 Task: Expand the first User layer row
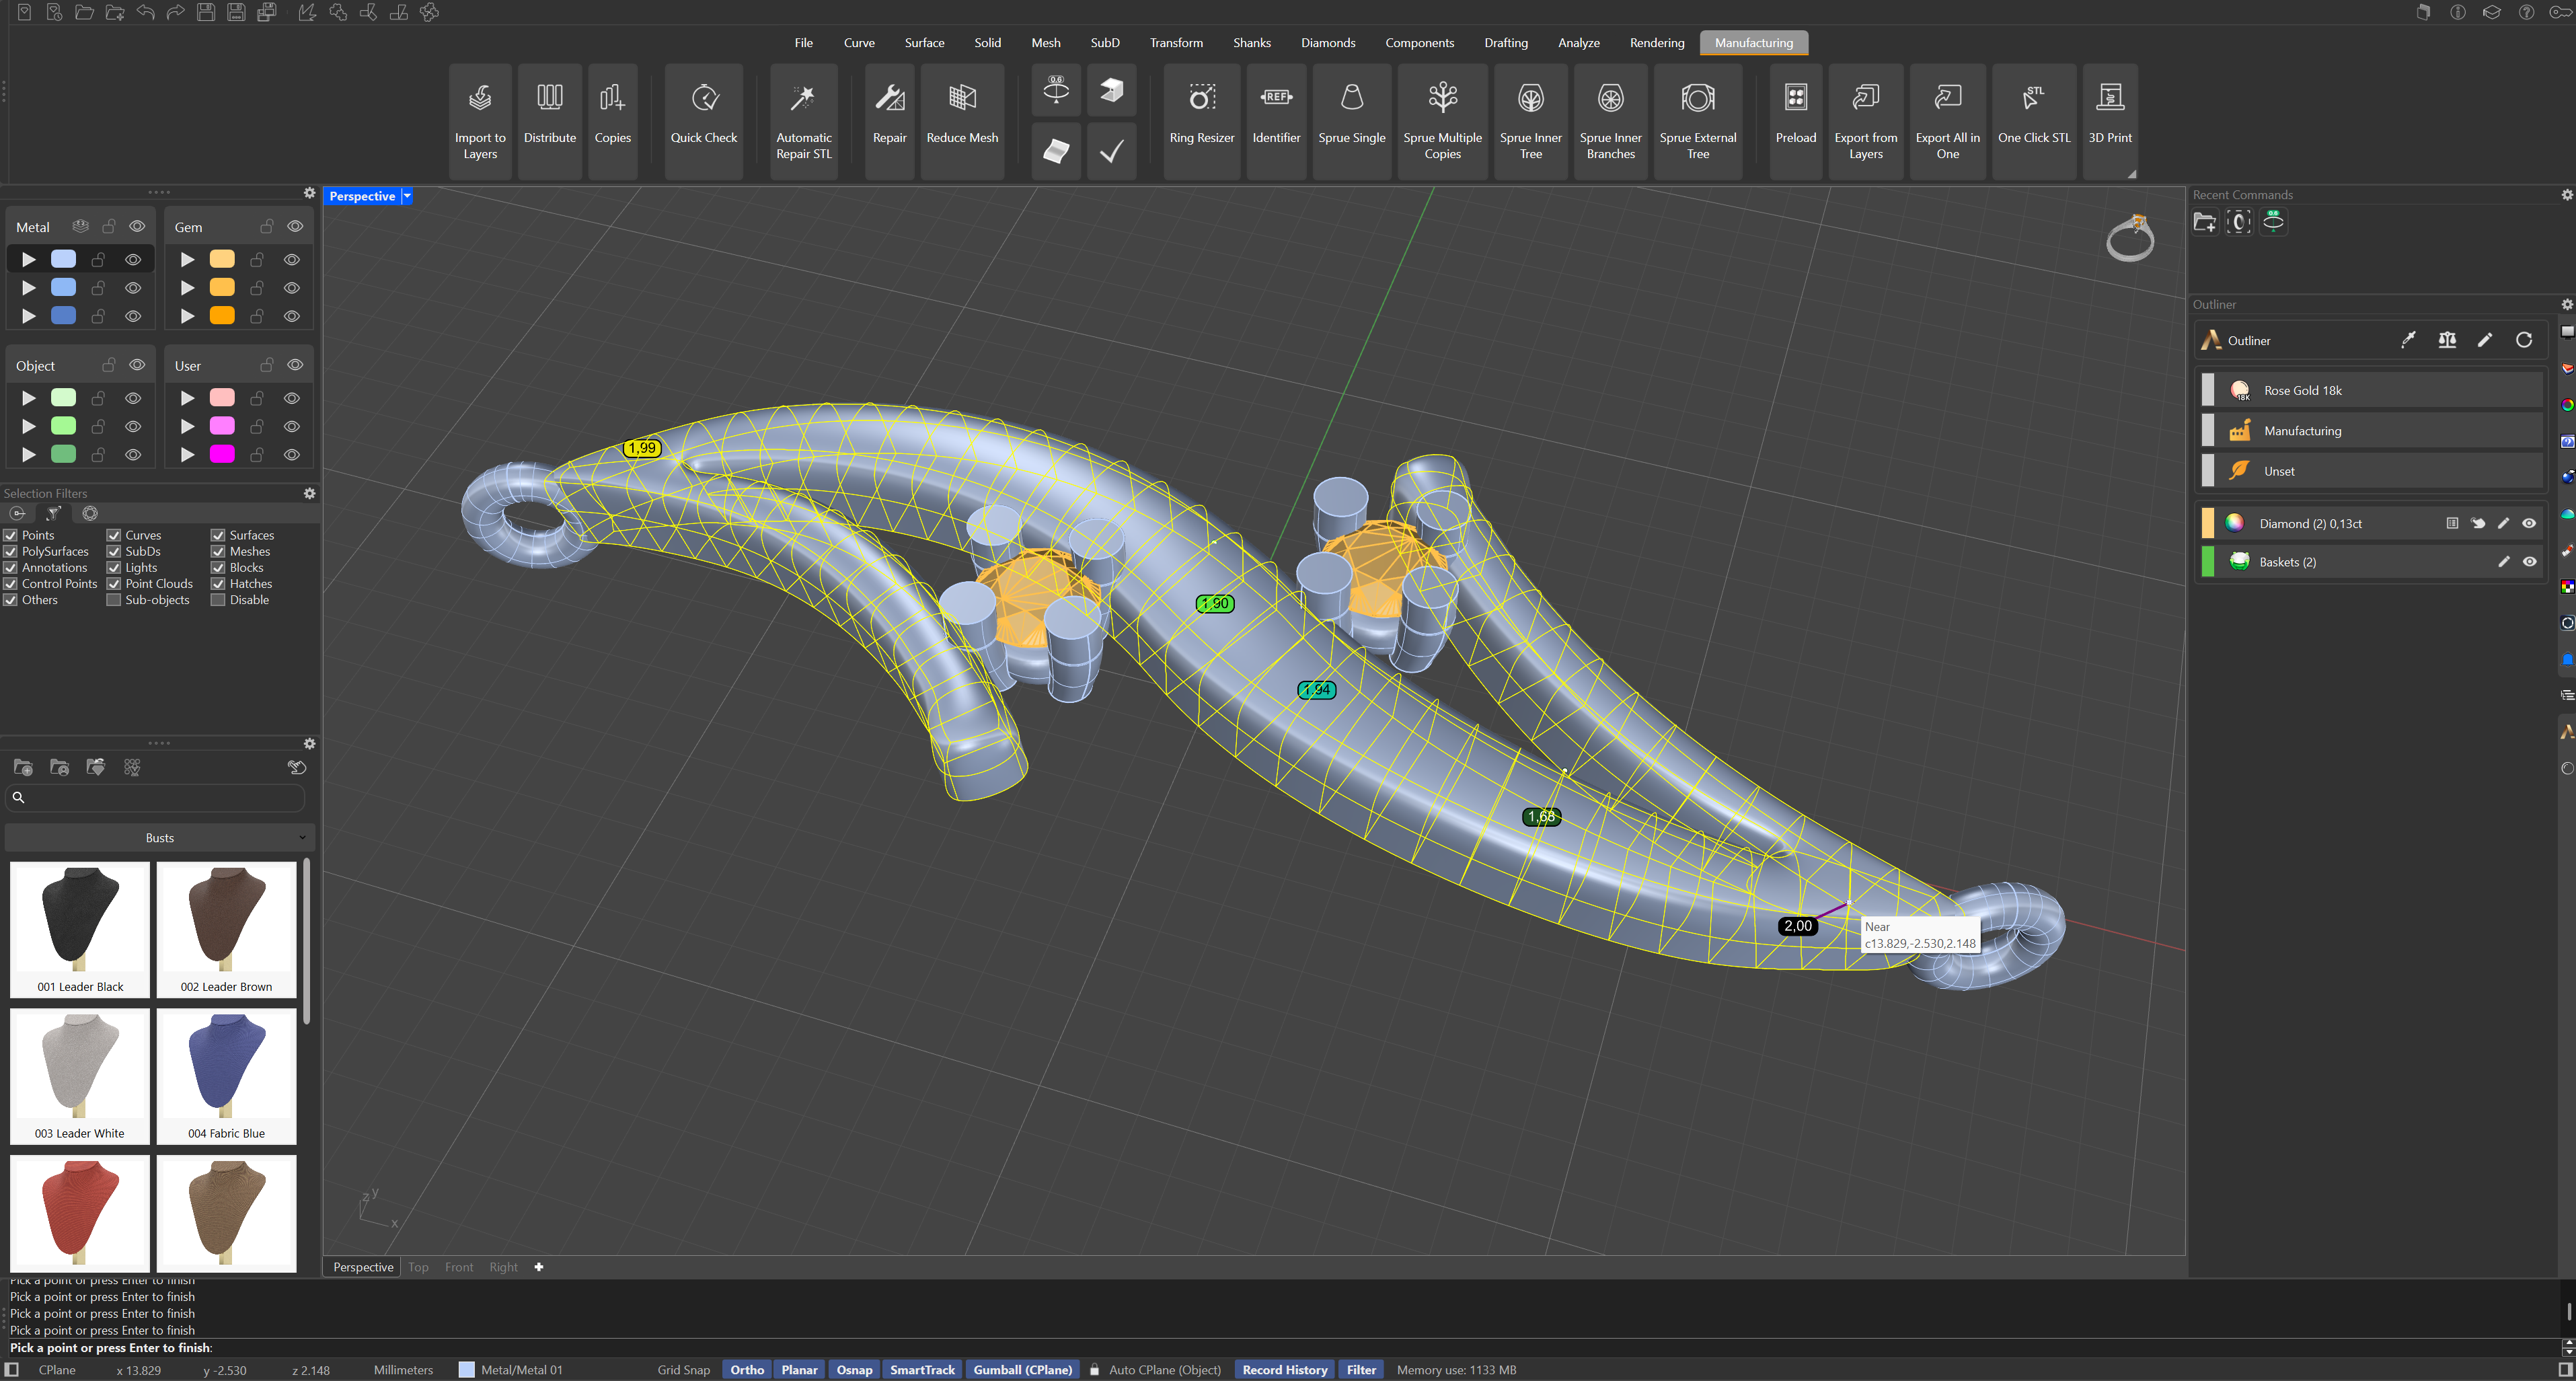[187, 398]
